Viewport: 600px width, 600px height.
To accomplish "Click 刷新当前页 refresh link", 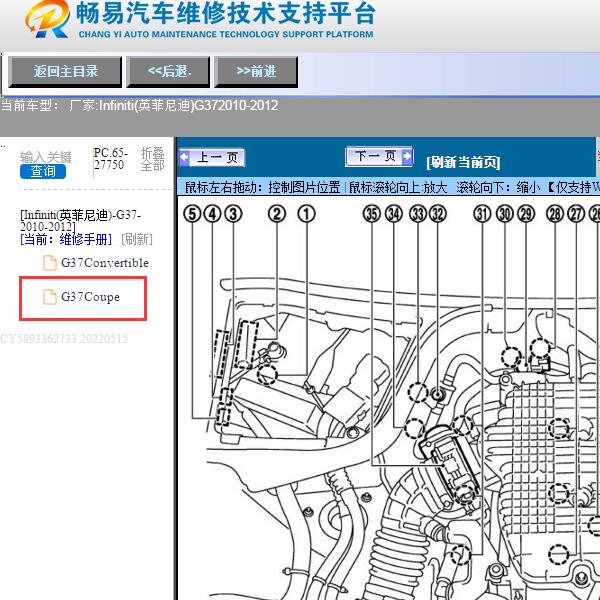I will [463, 162].
